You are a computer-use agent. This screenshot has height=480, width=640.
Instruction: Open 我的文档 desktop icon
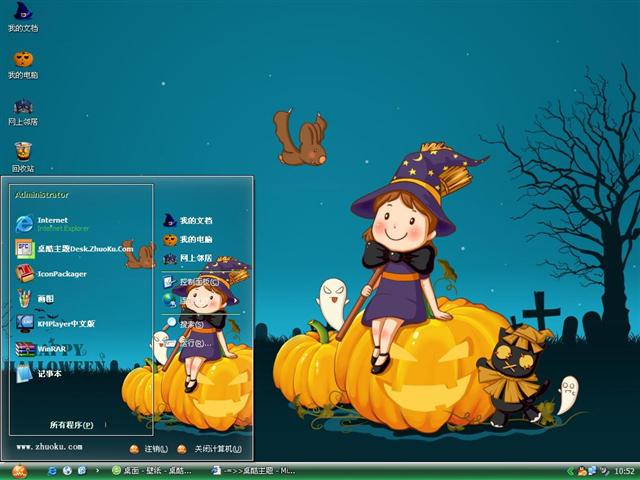(23, 16)
